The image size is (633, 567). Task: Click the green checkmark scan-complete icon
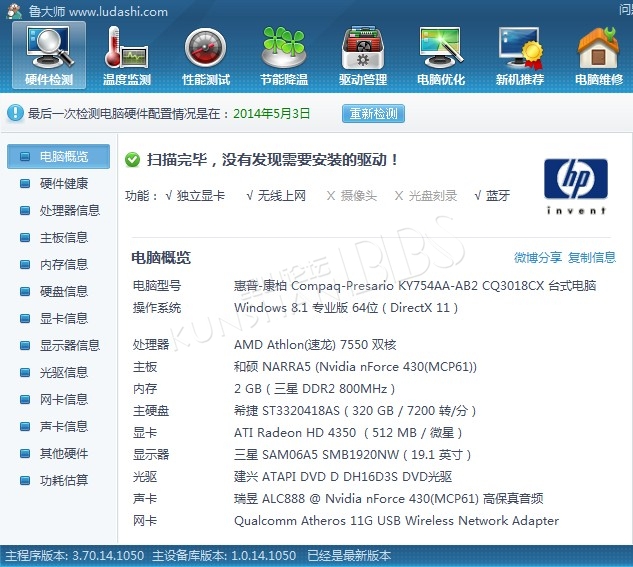coord(132,160)
